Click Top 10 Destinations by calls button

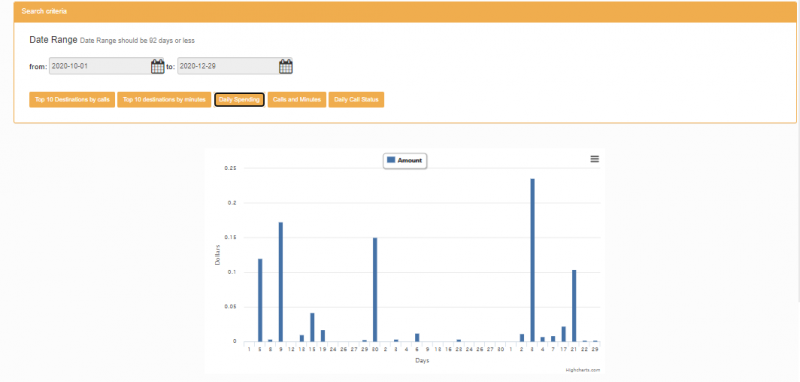tap(72, 100)
